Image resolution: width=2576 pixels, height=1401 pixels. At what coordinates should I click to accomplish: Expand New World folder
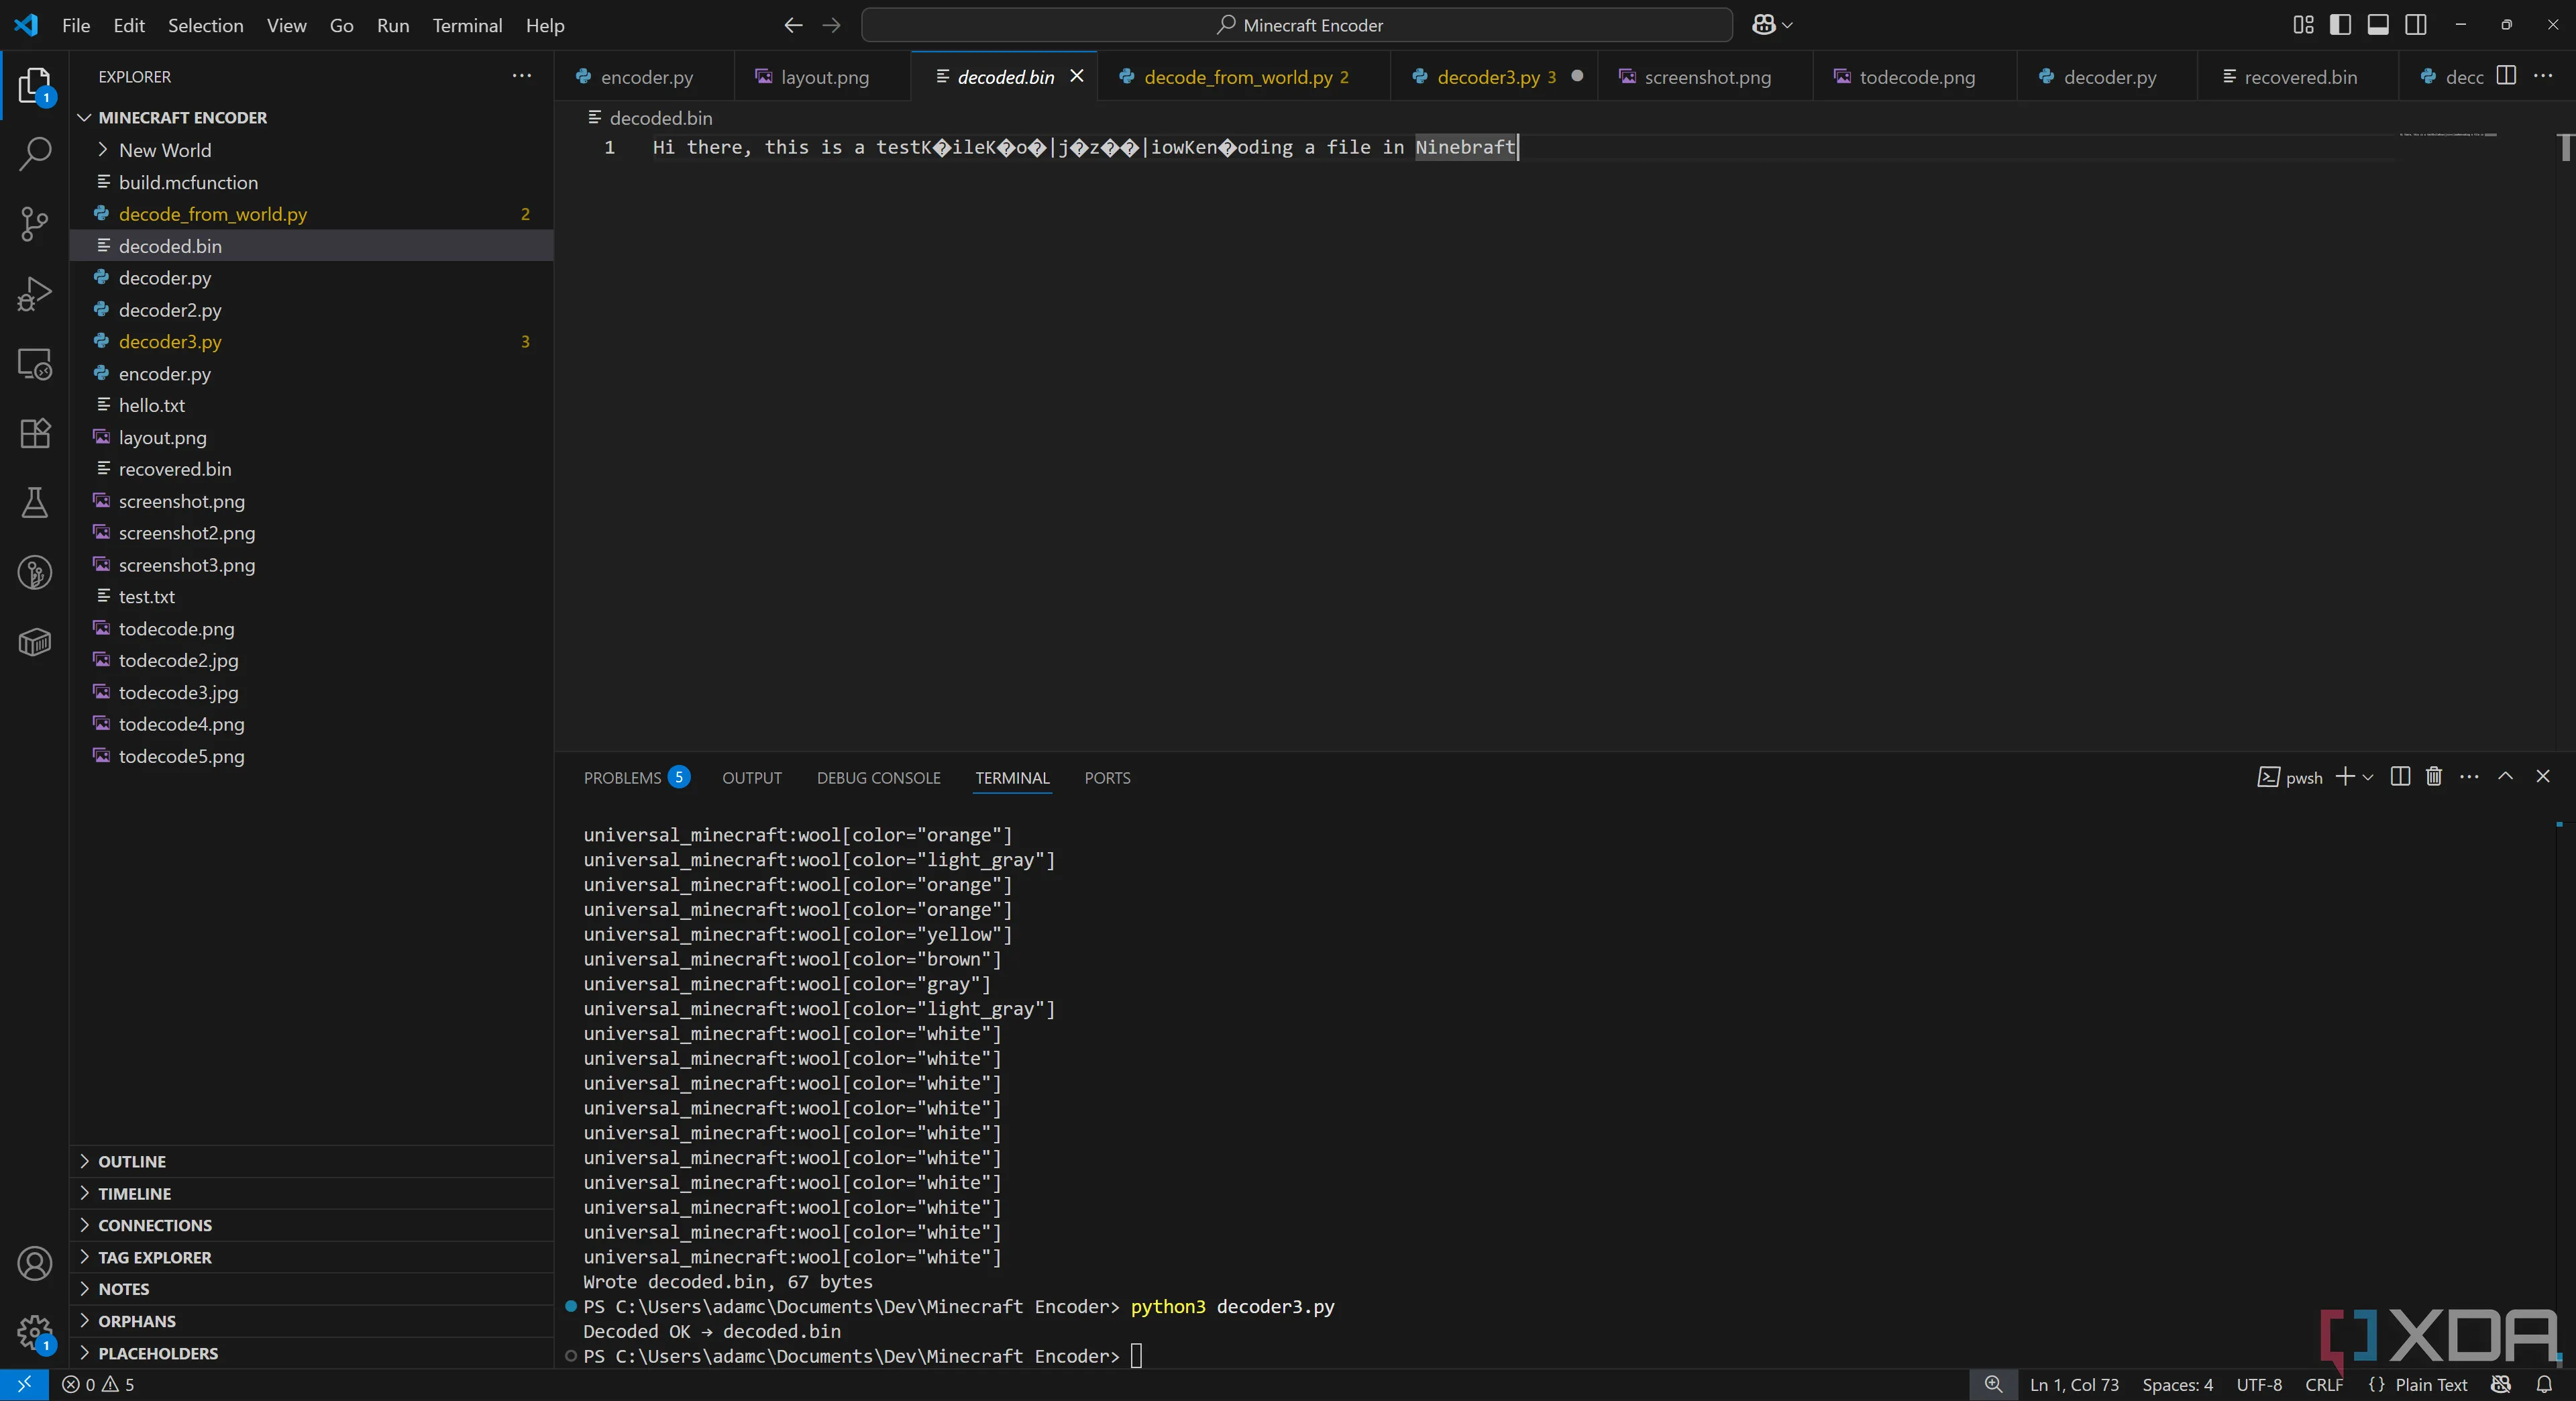tap(312, 150)
